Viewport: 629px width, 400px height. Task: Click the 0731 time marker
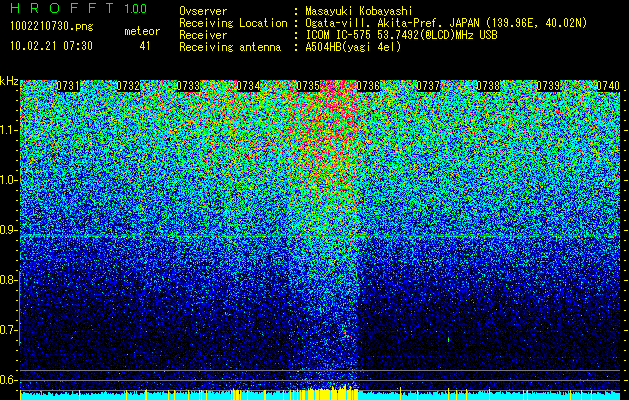68,86
